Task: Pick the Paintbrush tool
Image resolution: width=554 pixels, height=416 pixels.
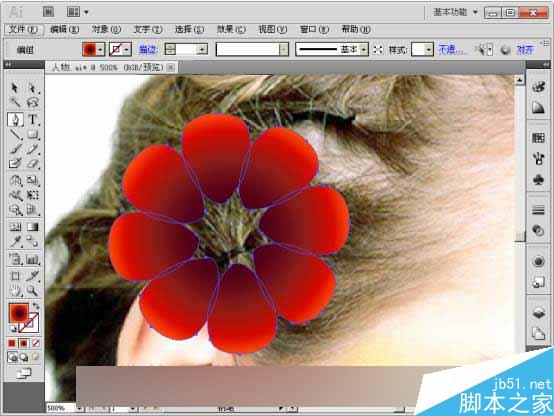Action: (x=15, y=149)
